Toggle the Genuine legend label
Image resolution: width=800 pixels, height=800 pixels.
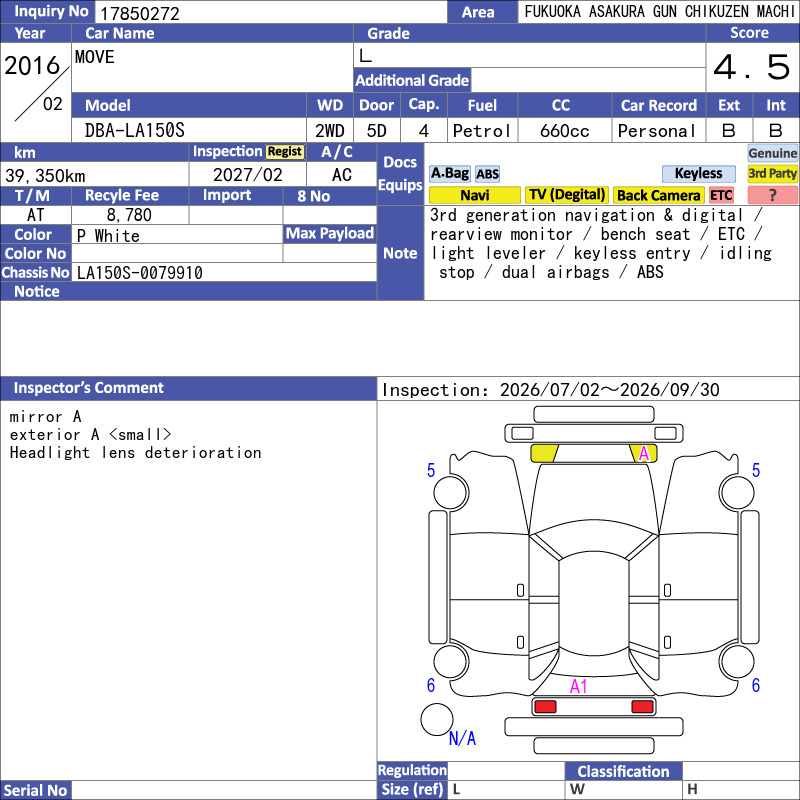point(772,153)
